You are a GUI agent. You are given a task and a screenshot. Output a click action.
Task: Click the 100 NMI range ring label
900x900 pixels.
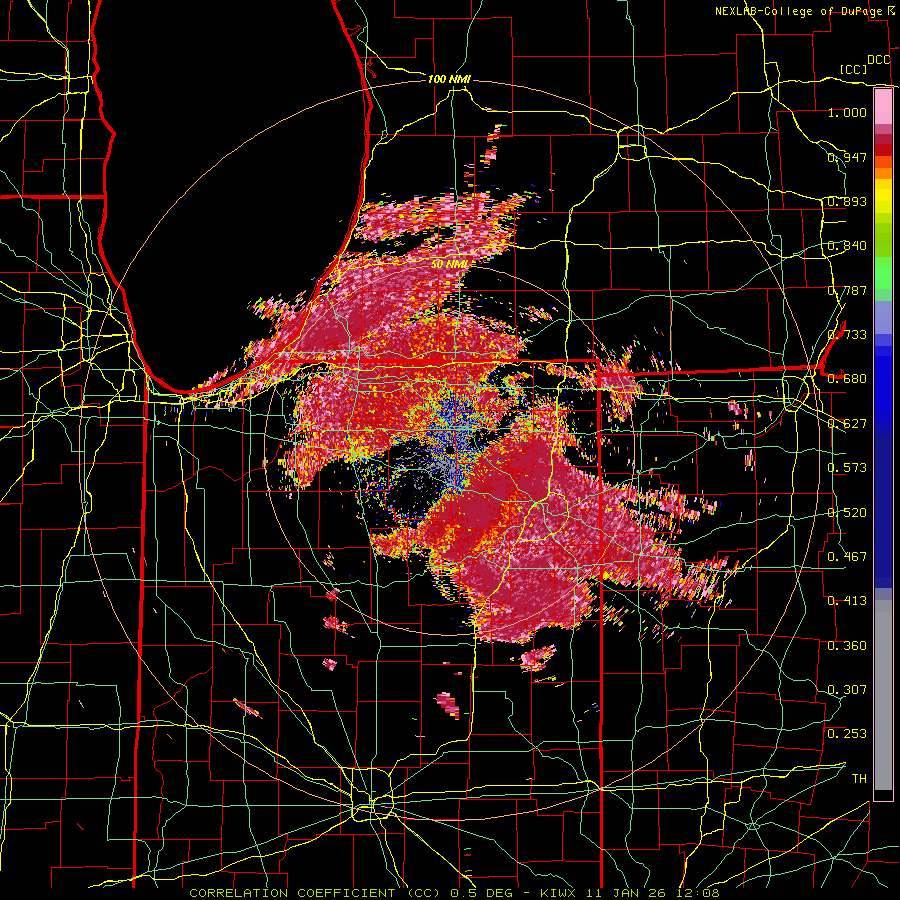tap(449, 79)
